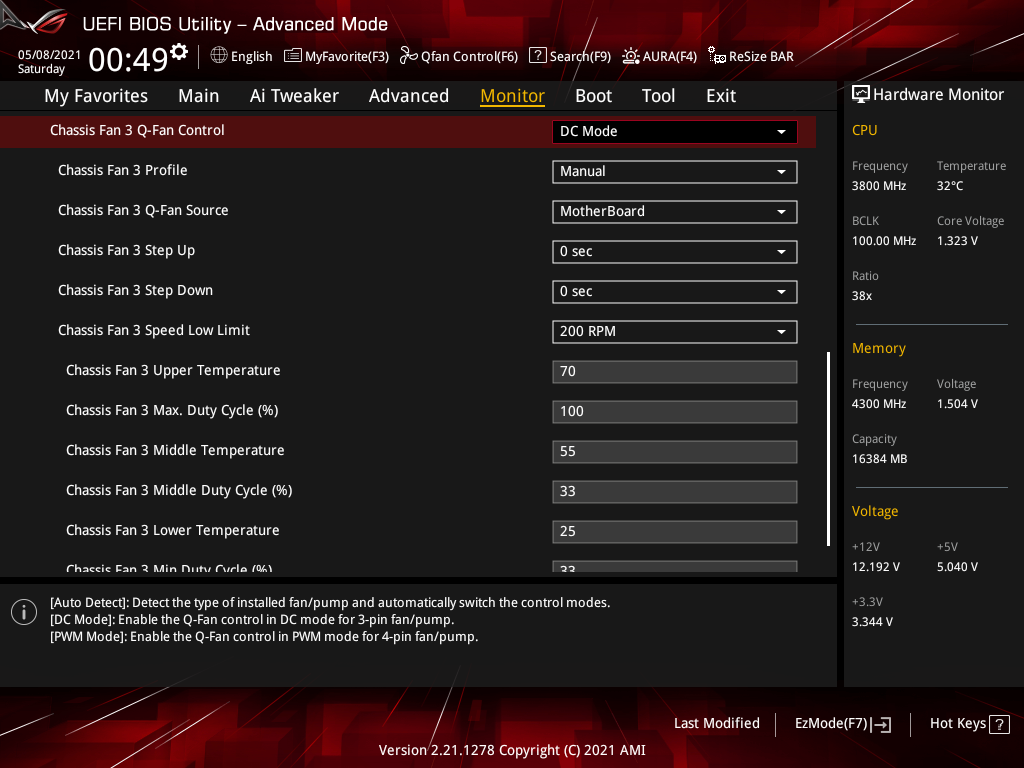Open the Chassis Fan 3 Profile dropdown
Viewport: 1024px width, 768px height.
click(x=675, y=172)
